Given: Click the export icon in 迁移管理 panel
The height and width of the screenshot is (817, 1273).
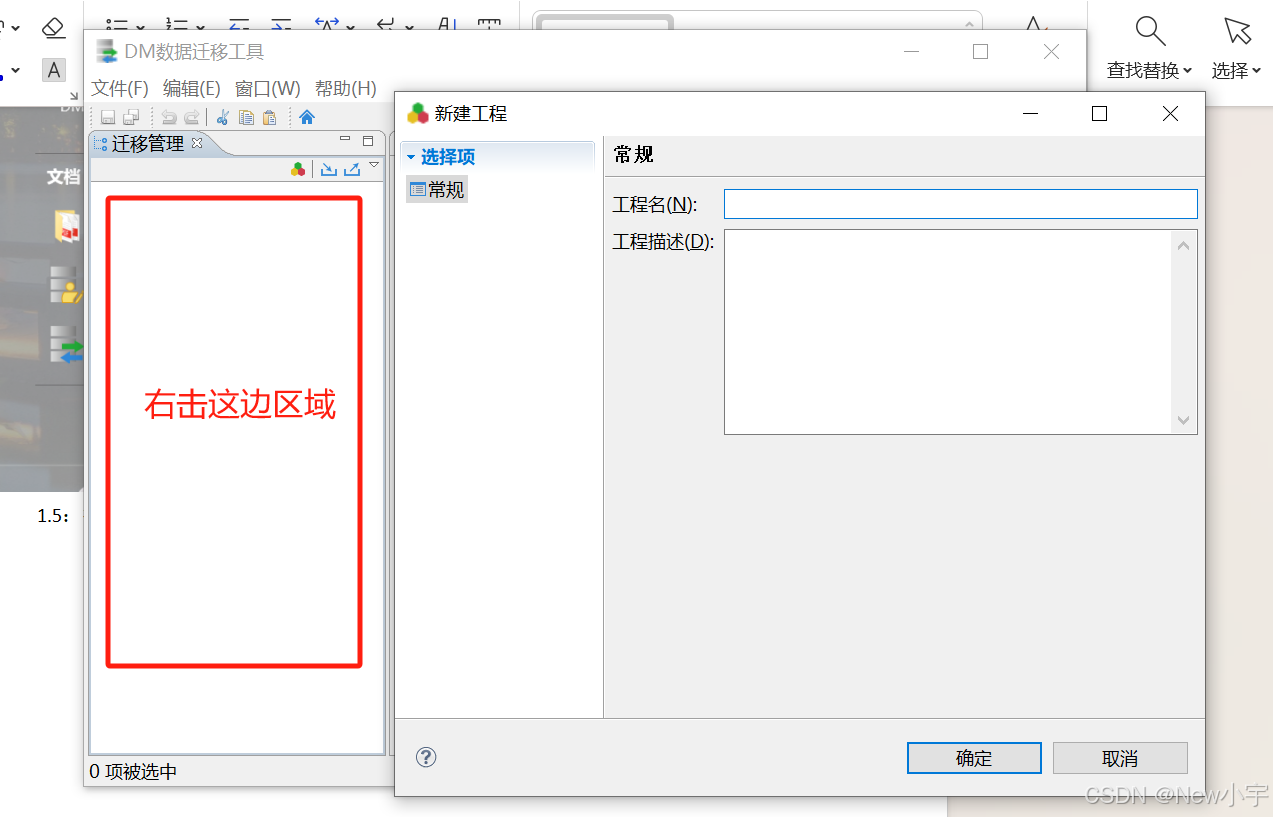Looking at the screenshot, I should click(x=354, y=168).
